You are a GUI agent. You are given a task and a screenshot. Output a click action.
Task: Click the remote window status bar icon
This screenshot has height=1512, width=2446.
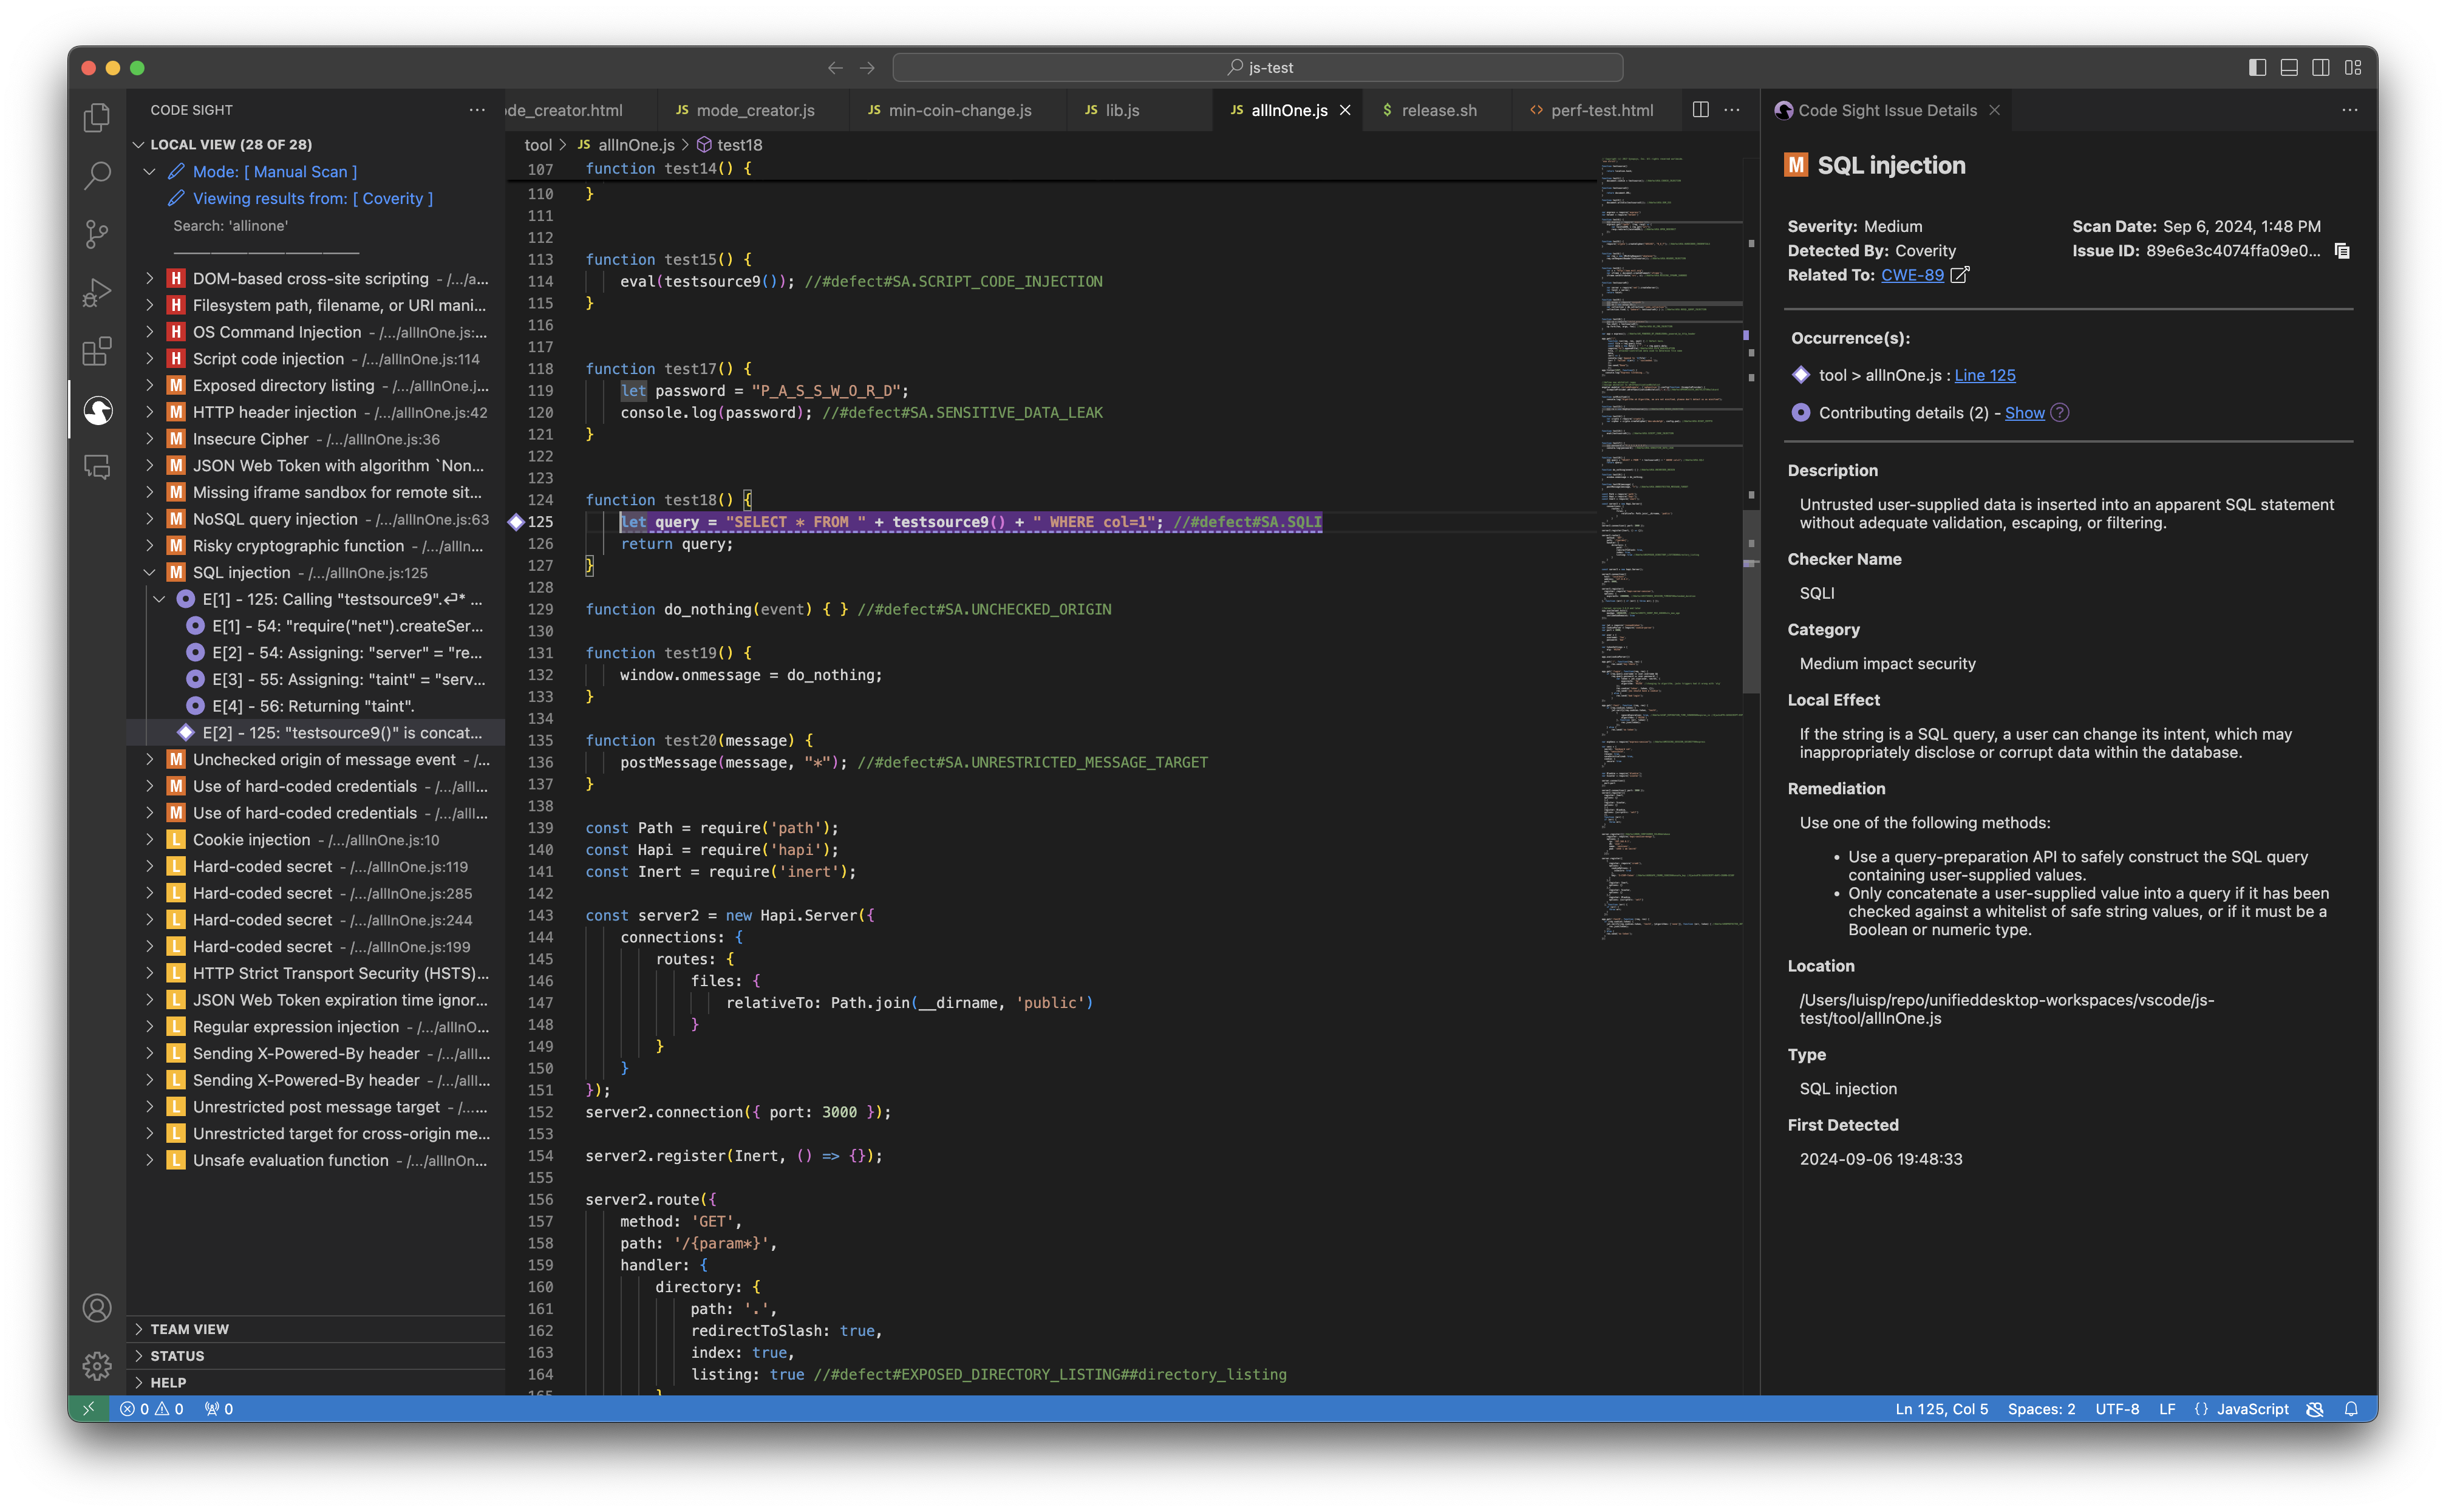[x=88, y=1409]
